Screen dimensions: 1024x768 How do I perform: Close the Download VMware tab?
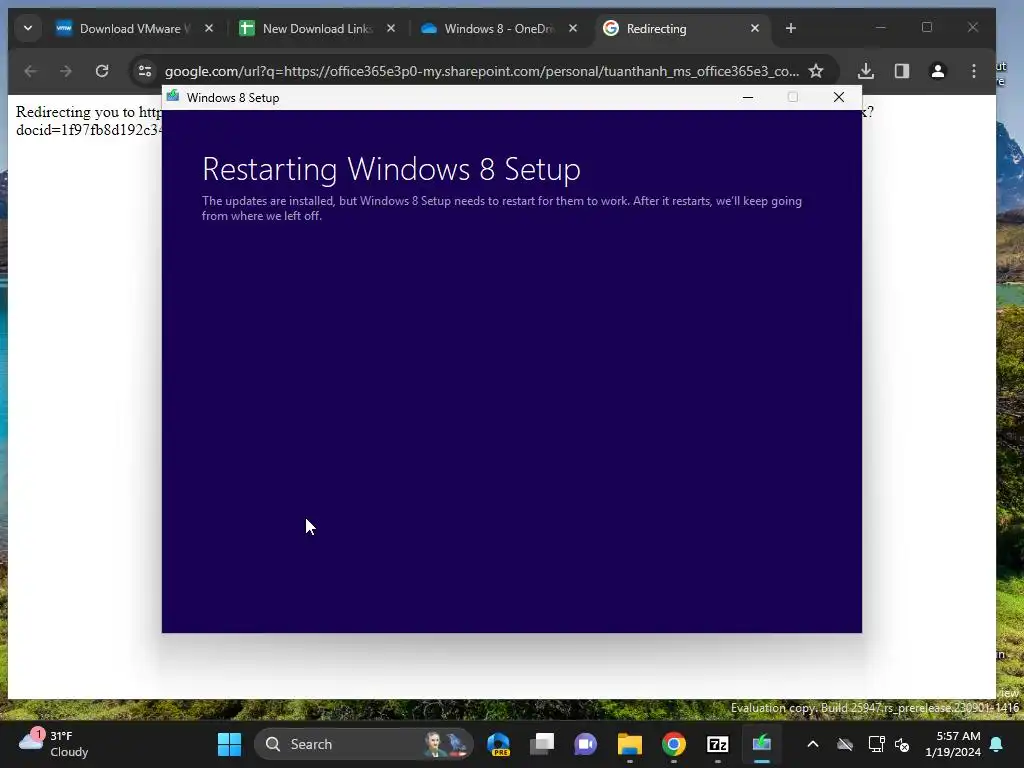[x=209, y=28]
